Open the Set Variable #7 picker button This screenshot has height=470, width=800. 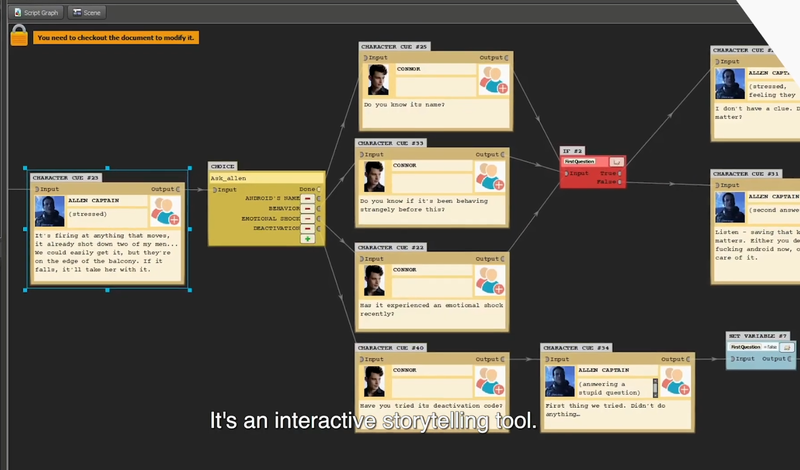click(x=787, y=346)
